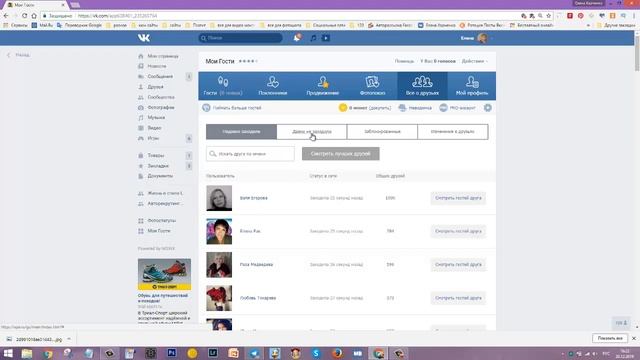This screenshot has width=640, height=360.
Task: Click the name Любовь Токарева
Action: (258, 298)
